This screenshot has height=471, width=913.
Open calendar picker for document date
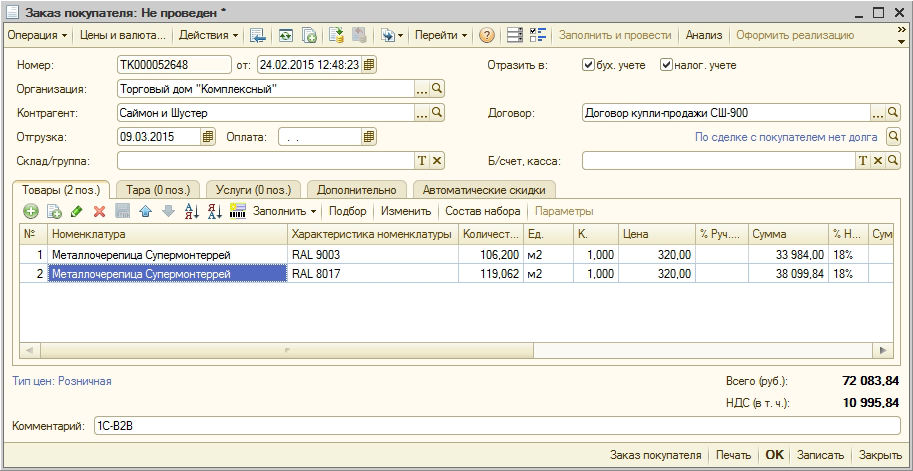369,65
